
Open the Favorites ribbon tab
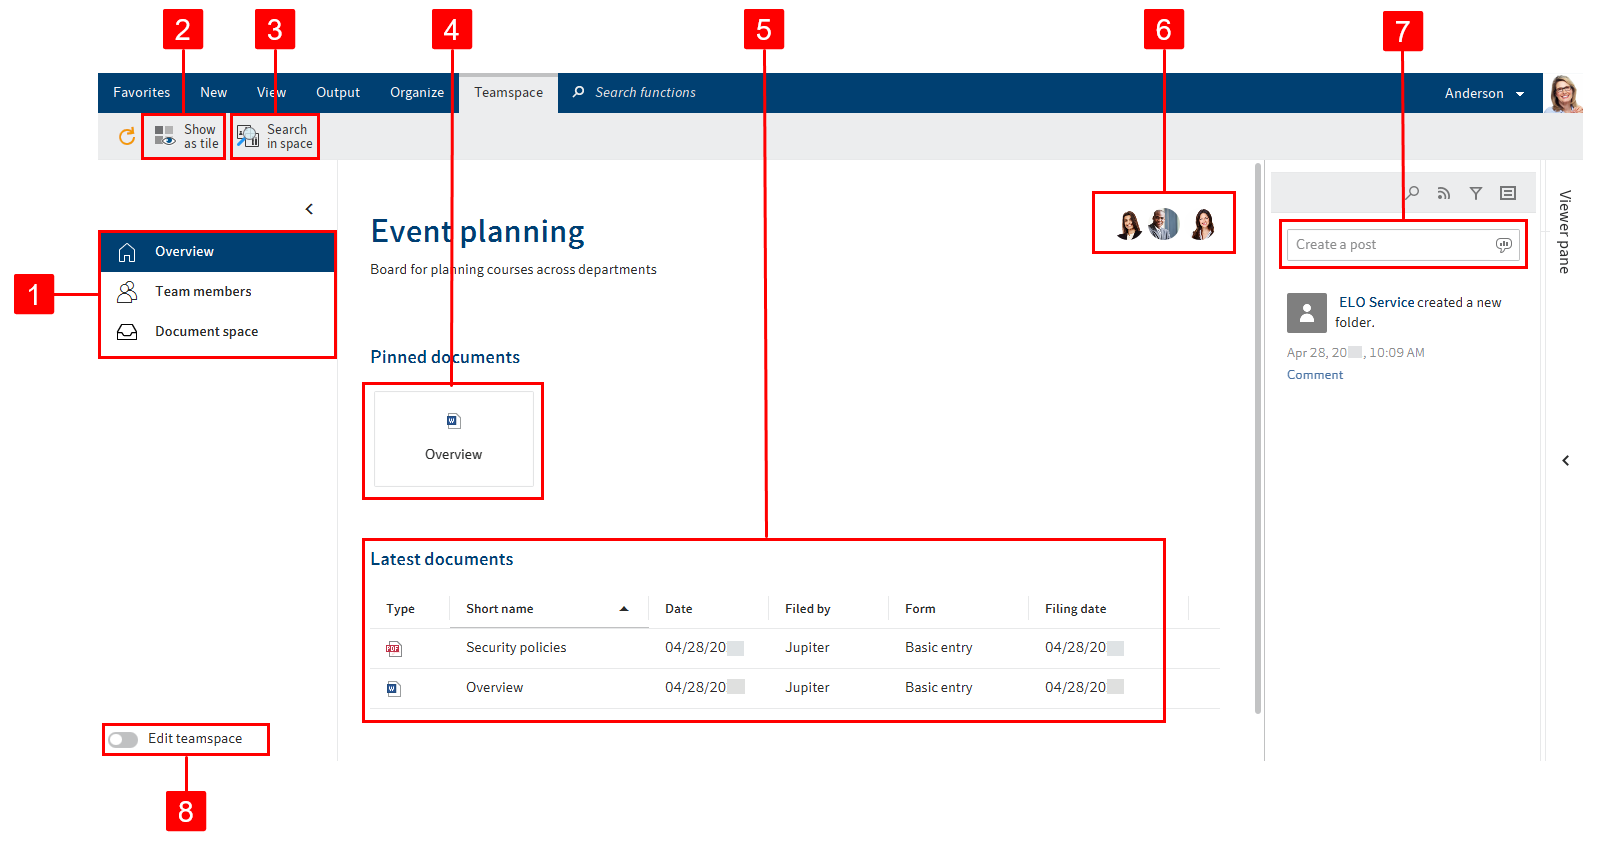(x=141, y=93)
